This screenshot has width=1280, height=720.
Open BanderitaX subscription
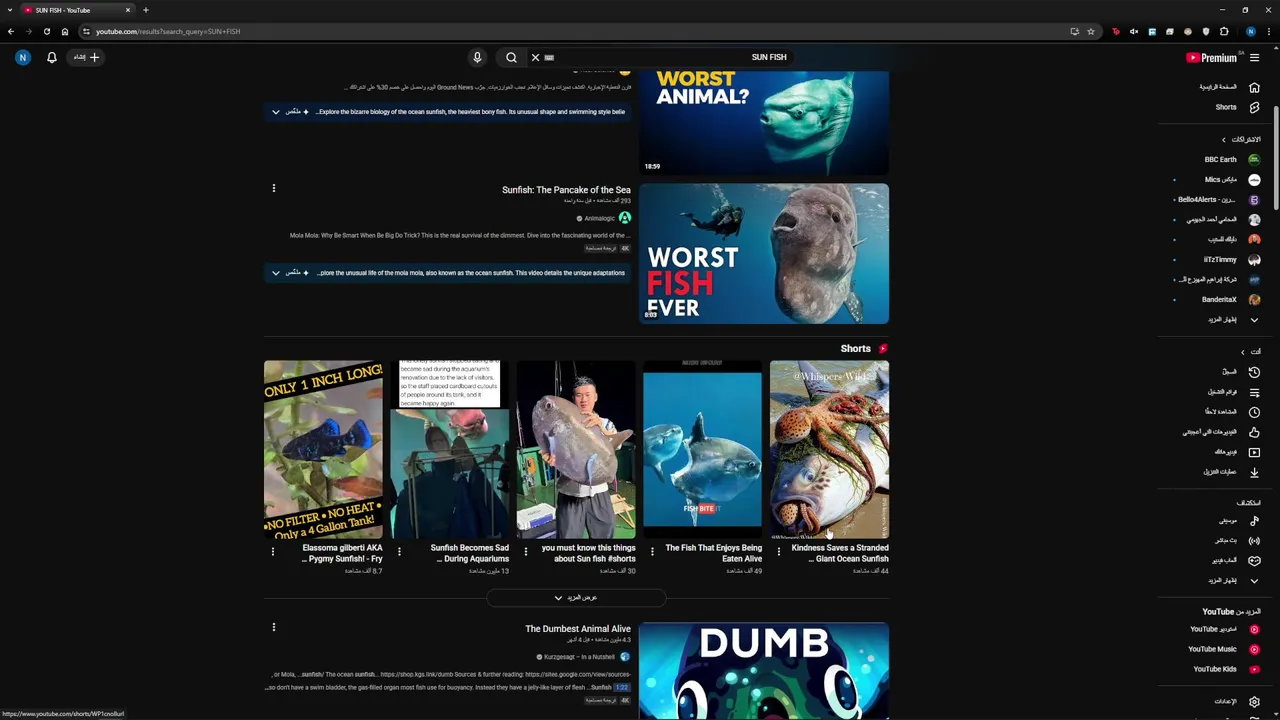coord(1230,300)
